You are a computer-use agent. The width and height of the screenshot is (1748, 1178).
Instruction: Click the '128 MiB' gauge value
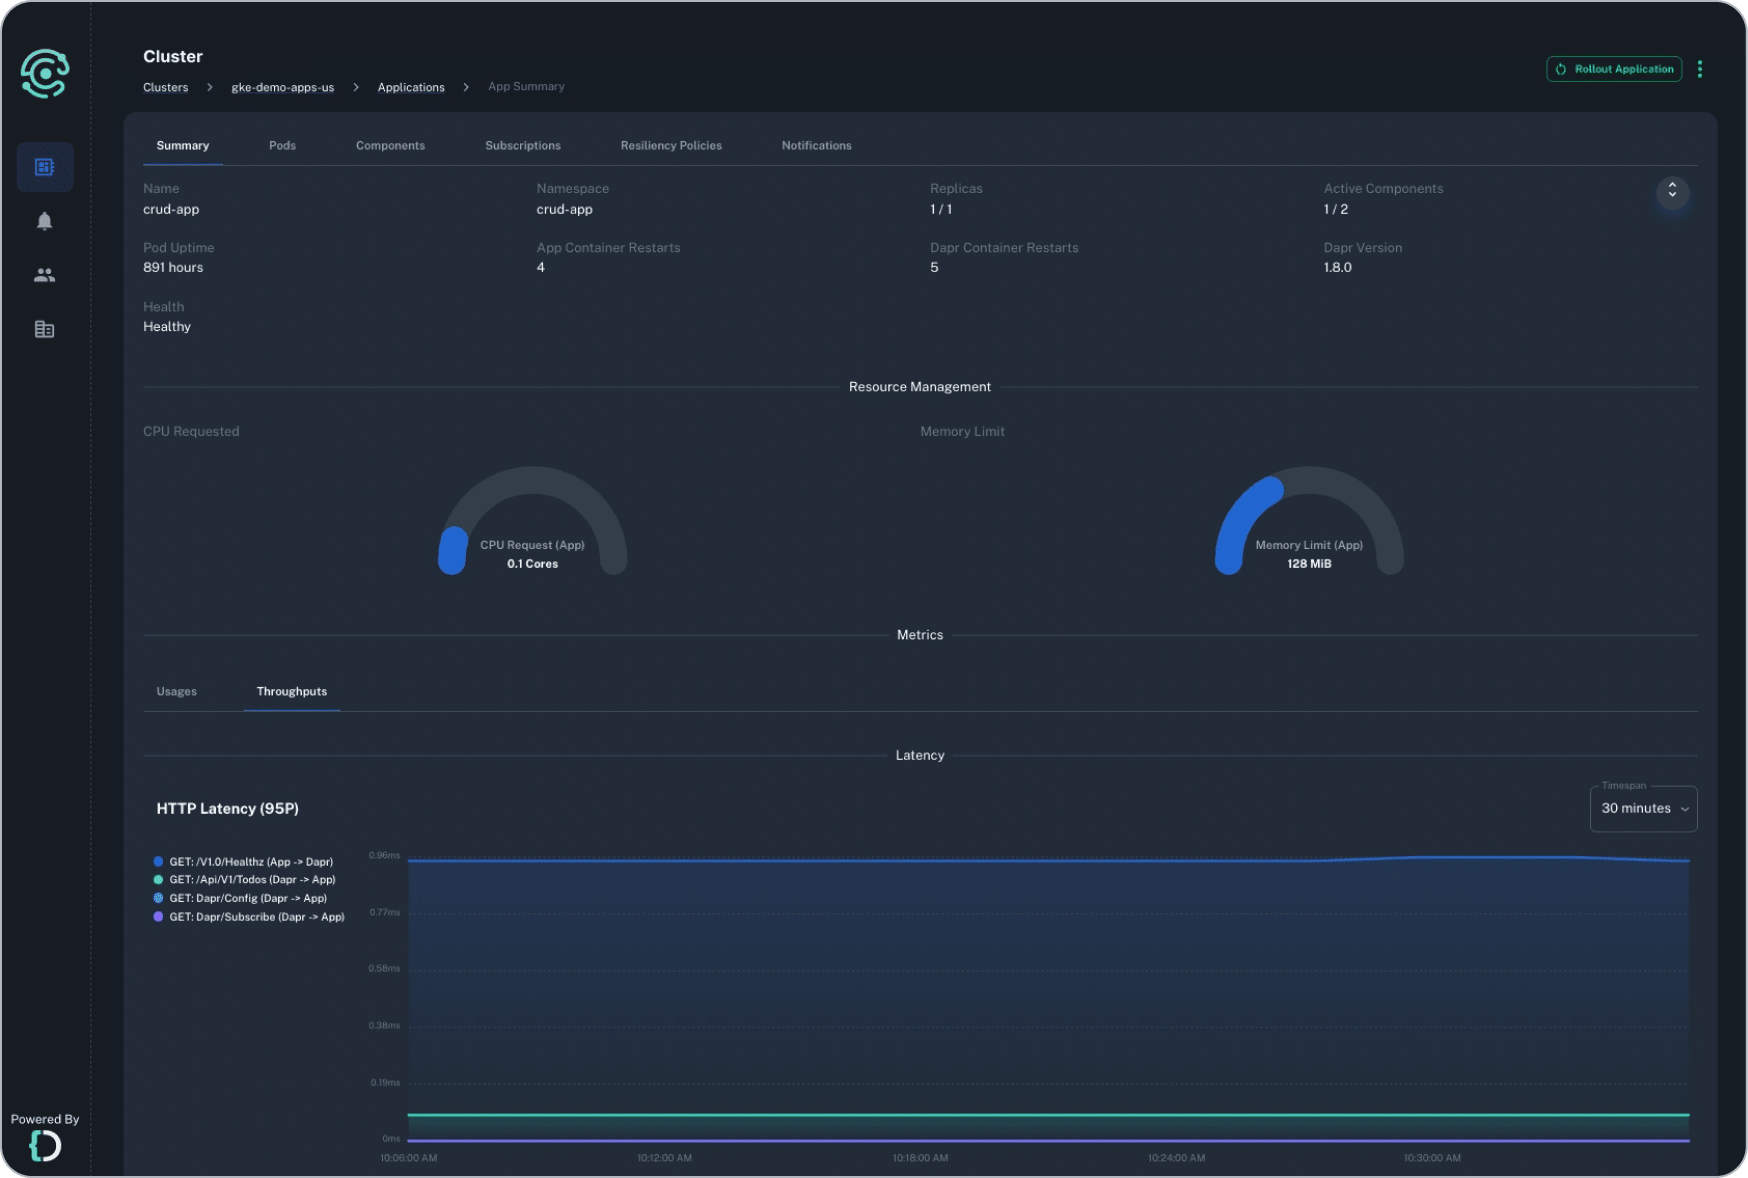(x=1309, y=564)
